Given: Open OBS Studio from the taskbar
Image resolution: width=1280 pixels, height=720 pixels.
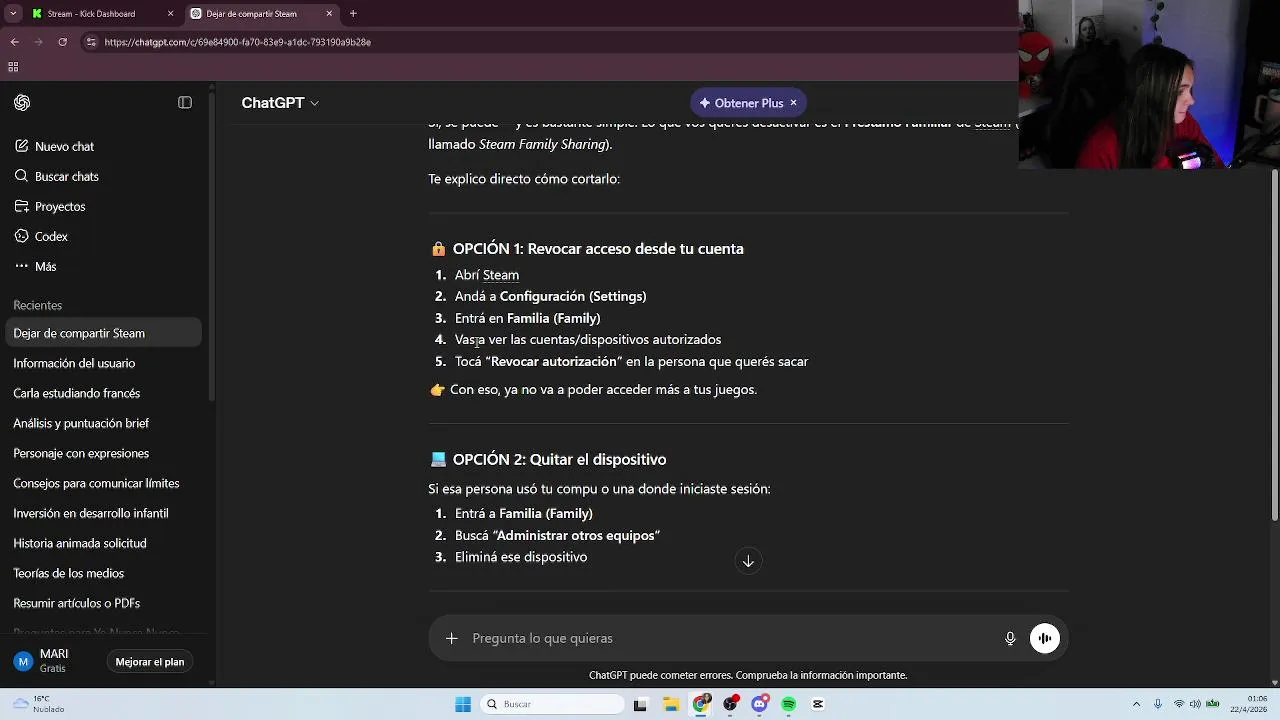Looking at the screenshot, I should [x=731, y=704].
